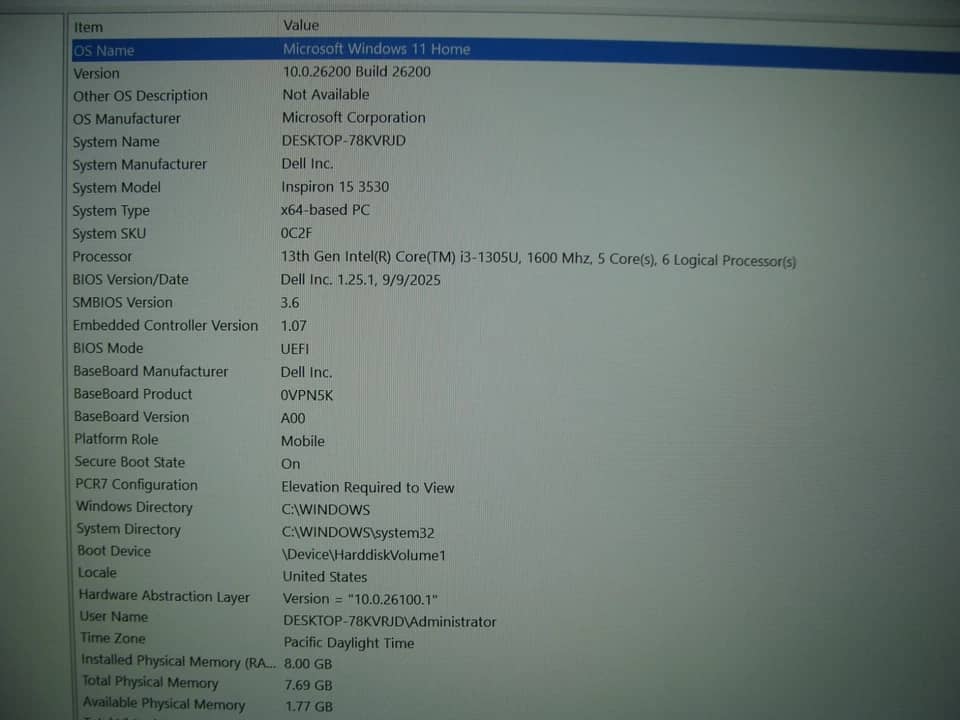This screenshot has width=960, height=720.
Task: Click the DESKTOP-78KVRJD\Administrator value
Action: pyautogui.click(x=389, y=621)
